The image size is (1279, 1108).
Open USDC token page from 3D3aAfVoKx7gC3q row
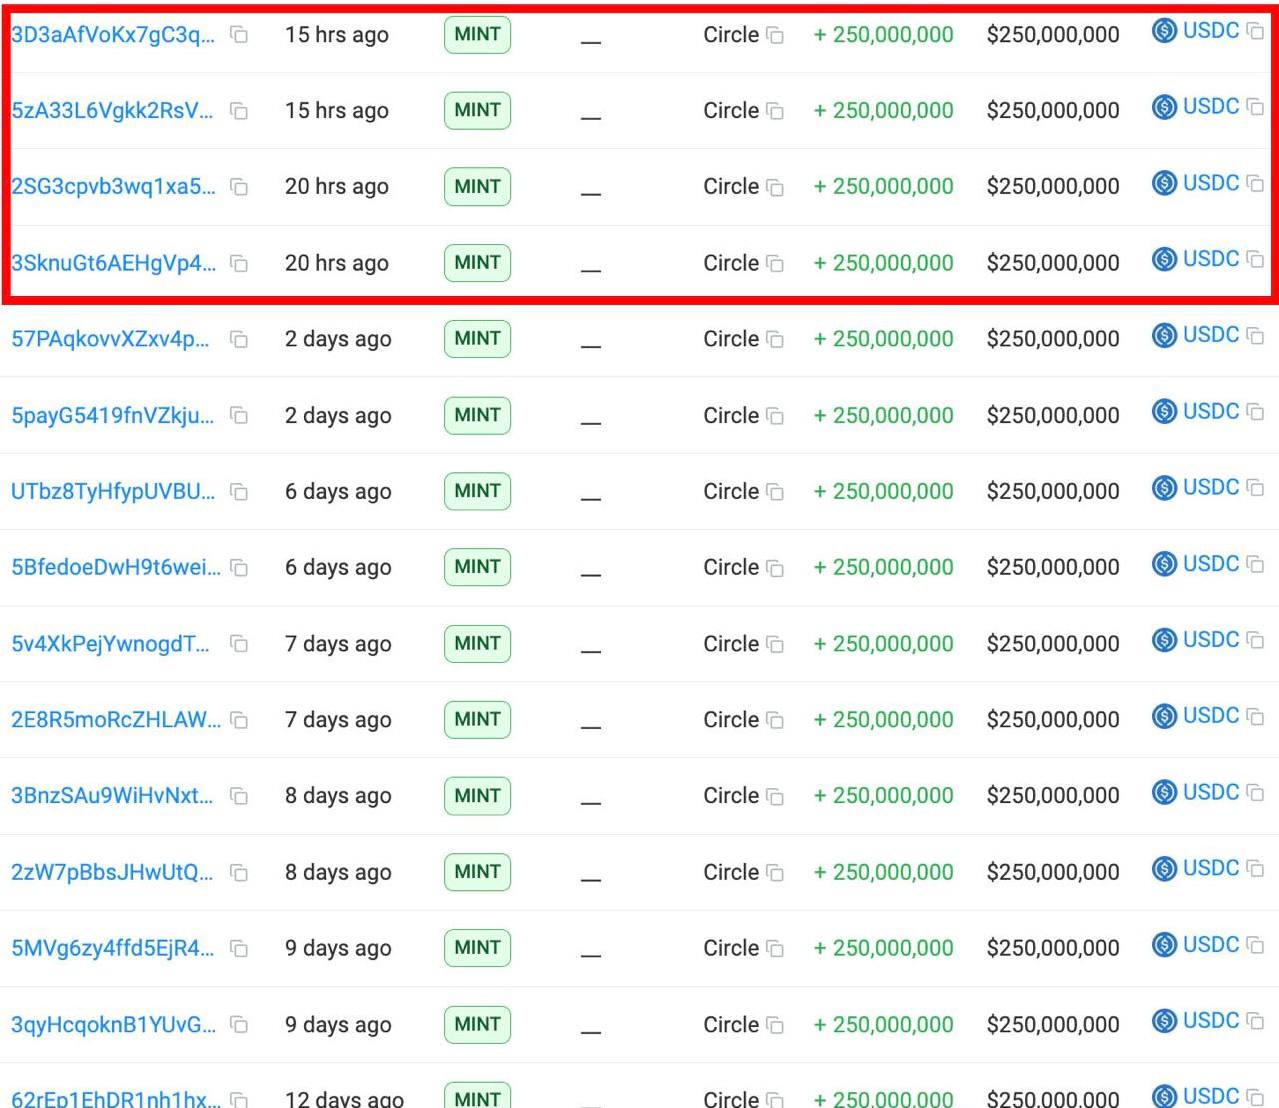[1210, 31]
